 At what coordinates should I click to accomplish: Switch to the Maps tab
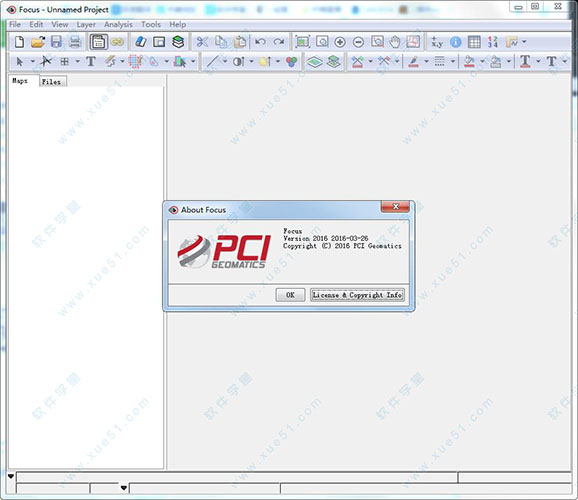click(x=21, y=81)
